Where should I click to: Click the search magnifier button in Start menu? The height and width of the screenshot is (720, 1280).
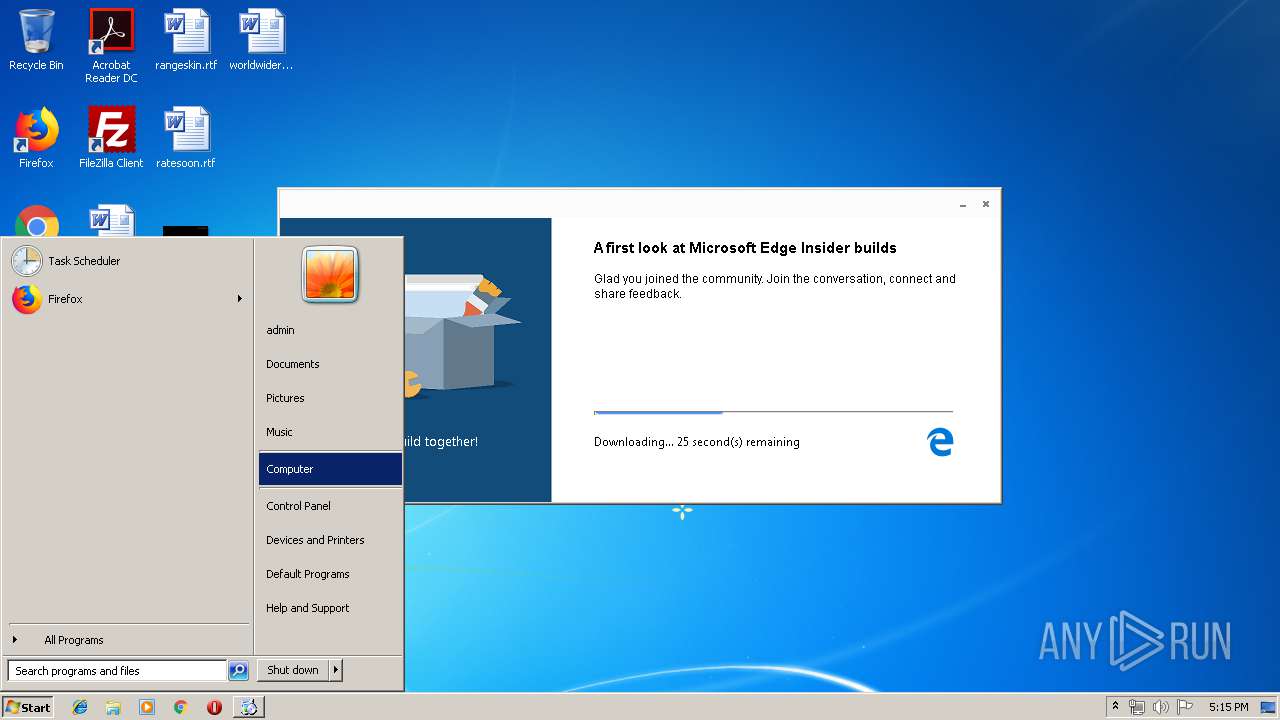(x=238, y=671)
